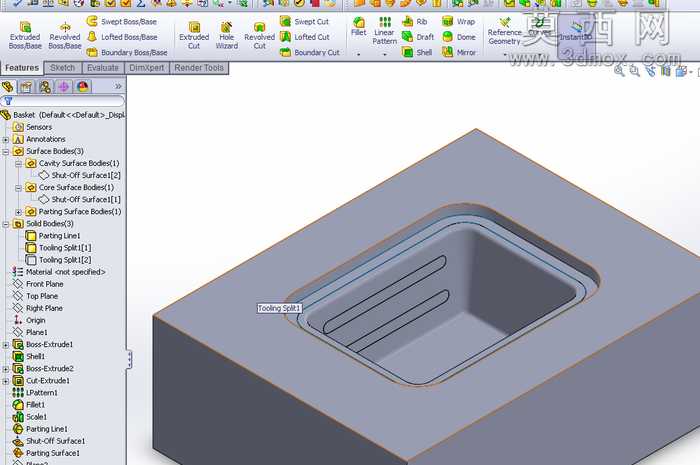
Task: Select the Dome tool
Action: [458, 37]
